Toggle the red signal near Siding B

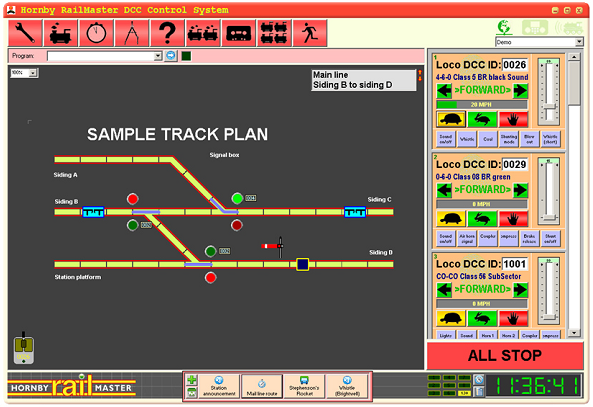(132, 199)
